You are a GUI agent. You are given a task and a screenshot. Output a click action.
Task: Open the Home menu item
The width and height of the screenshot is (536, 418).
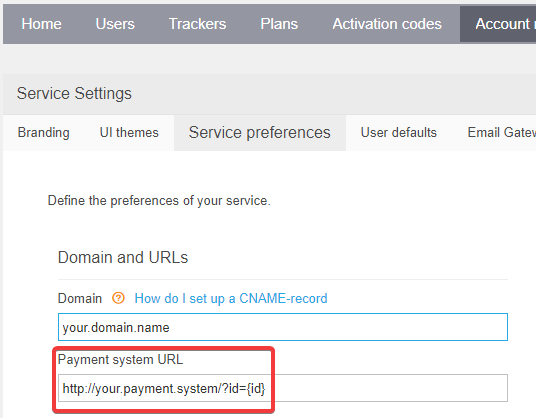(41, 24)
